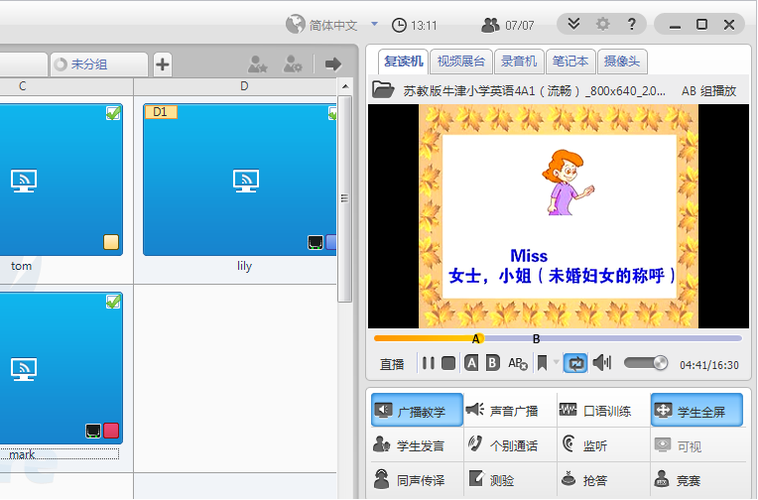758x500 pixels.
Task: Open 测验 quiz function
Action: pyautogui.click(x=491, y=480)
